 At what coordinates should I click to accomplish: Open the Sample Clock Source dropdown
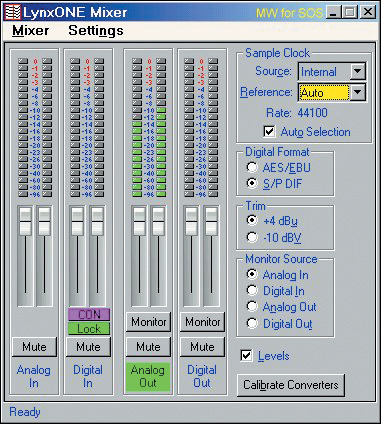[358, 71]
